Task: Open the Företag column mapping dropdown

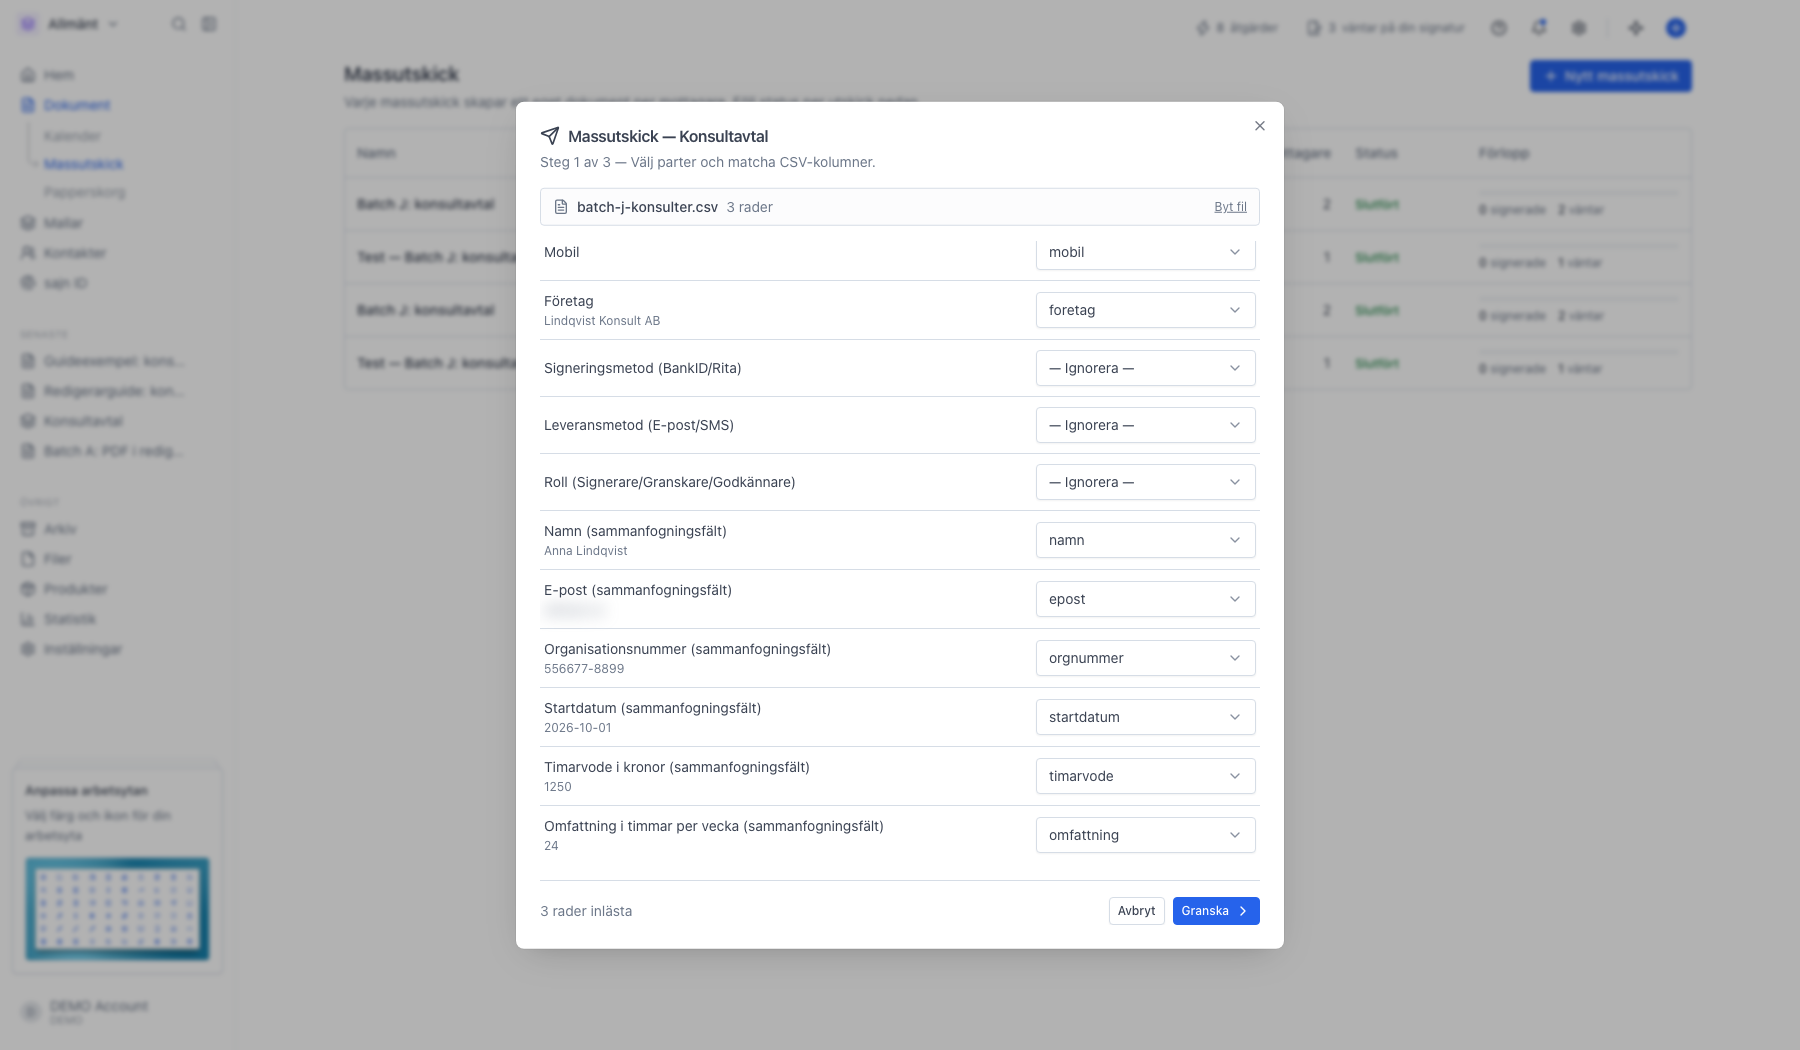Action: point(1145,310)
